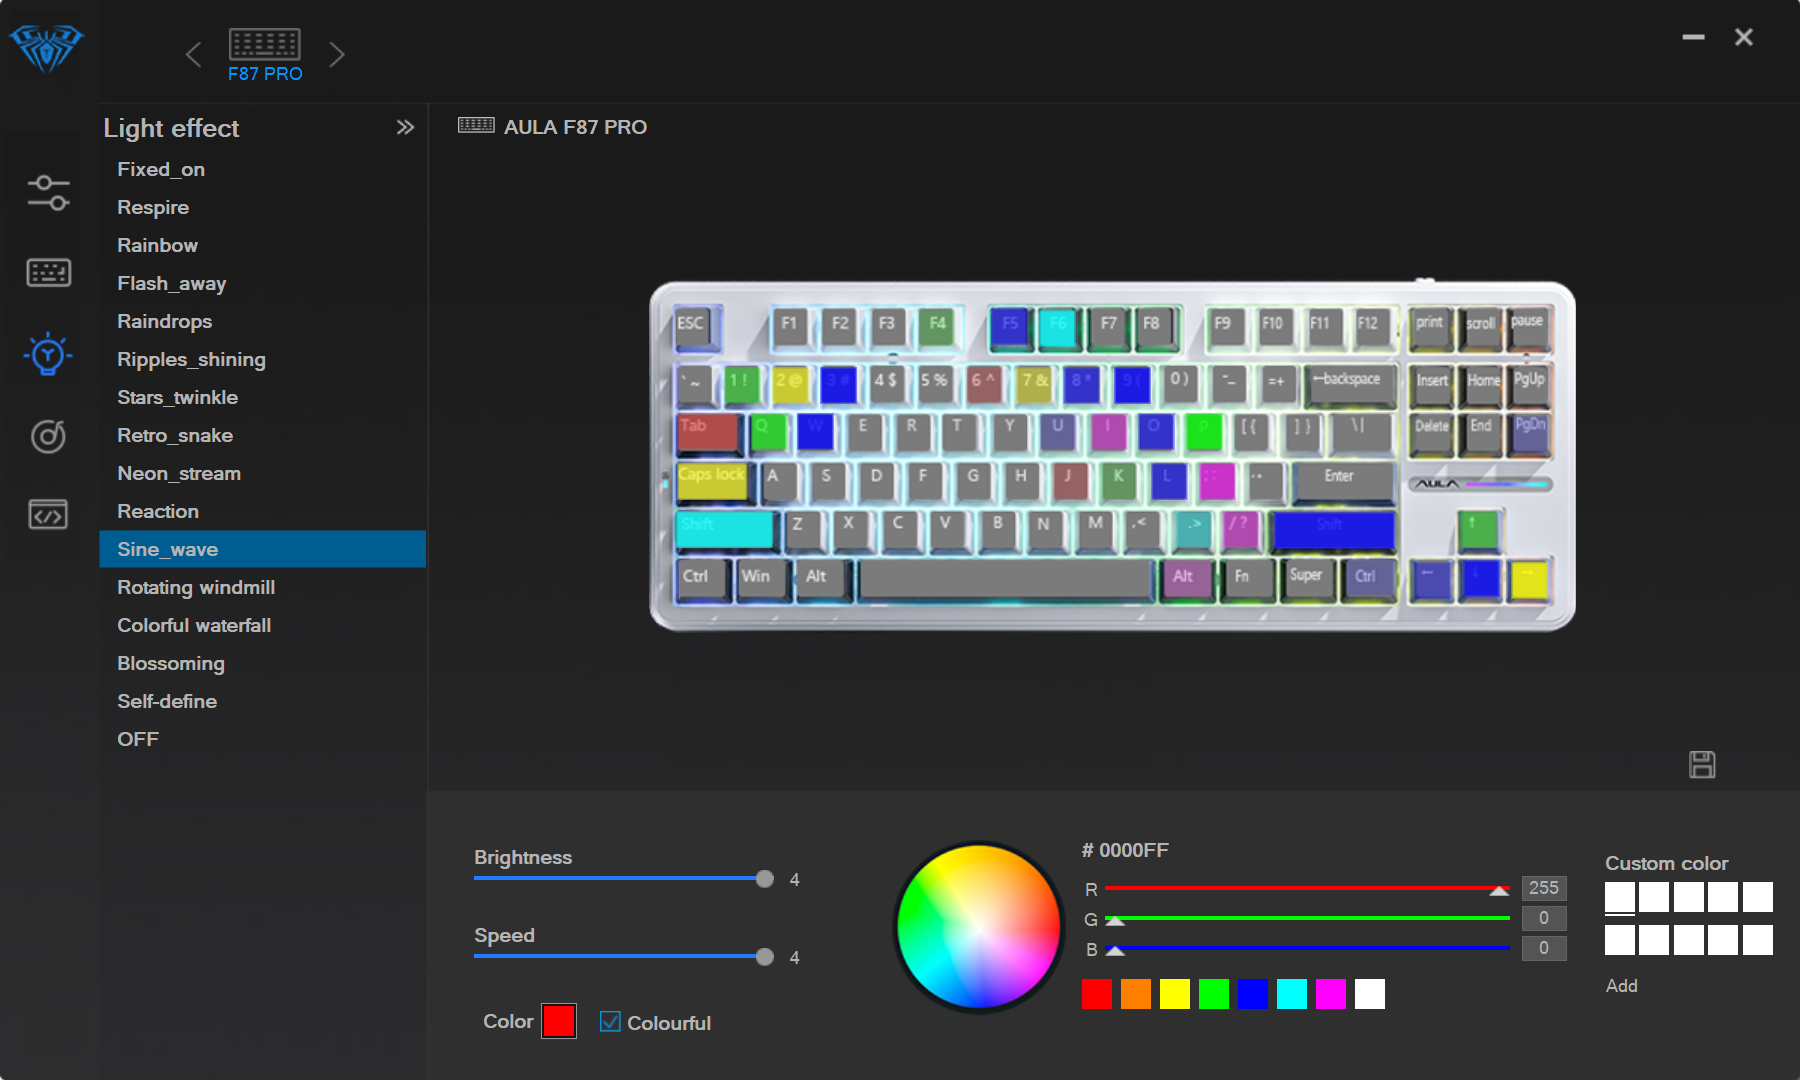Open the code/script panel in sidebar
Screen dimensions: 1800x1080
coord(47,514)
